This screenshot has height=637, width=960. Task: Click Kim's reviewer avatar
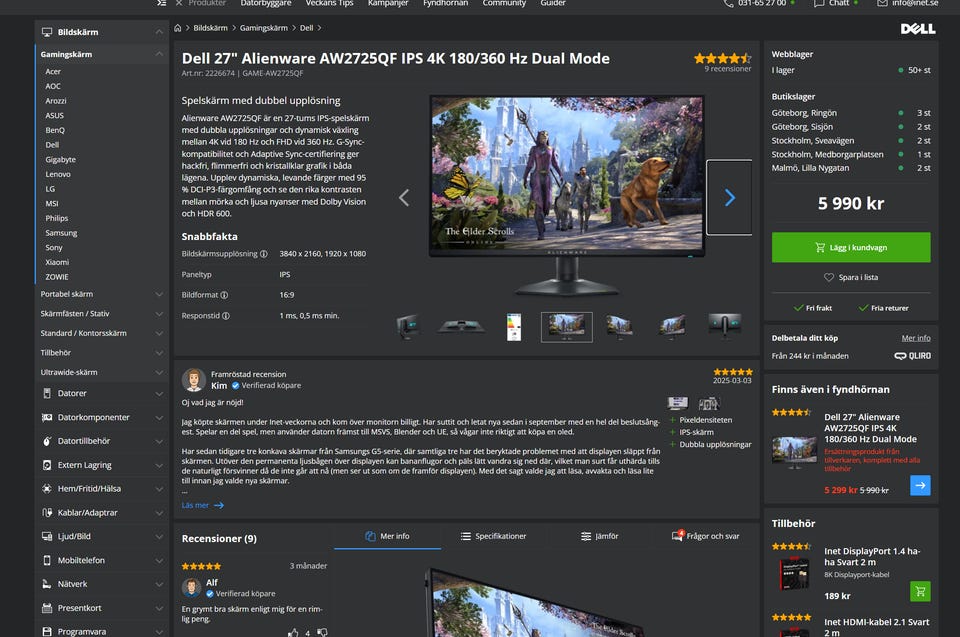point(193,380)
